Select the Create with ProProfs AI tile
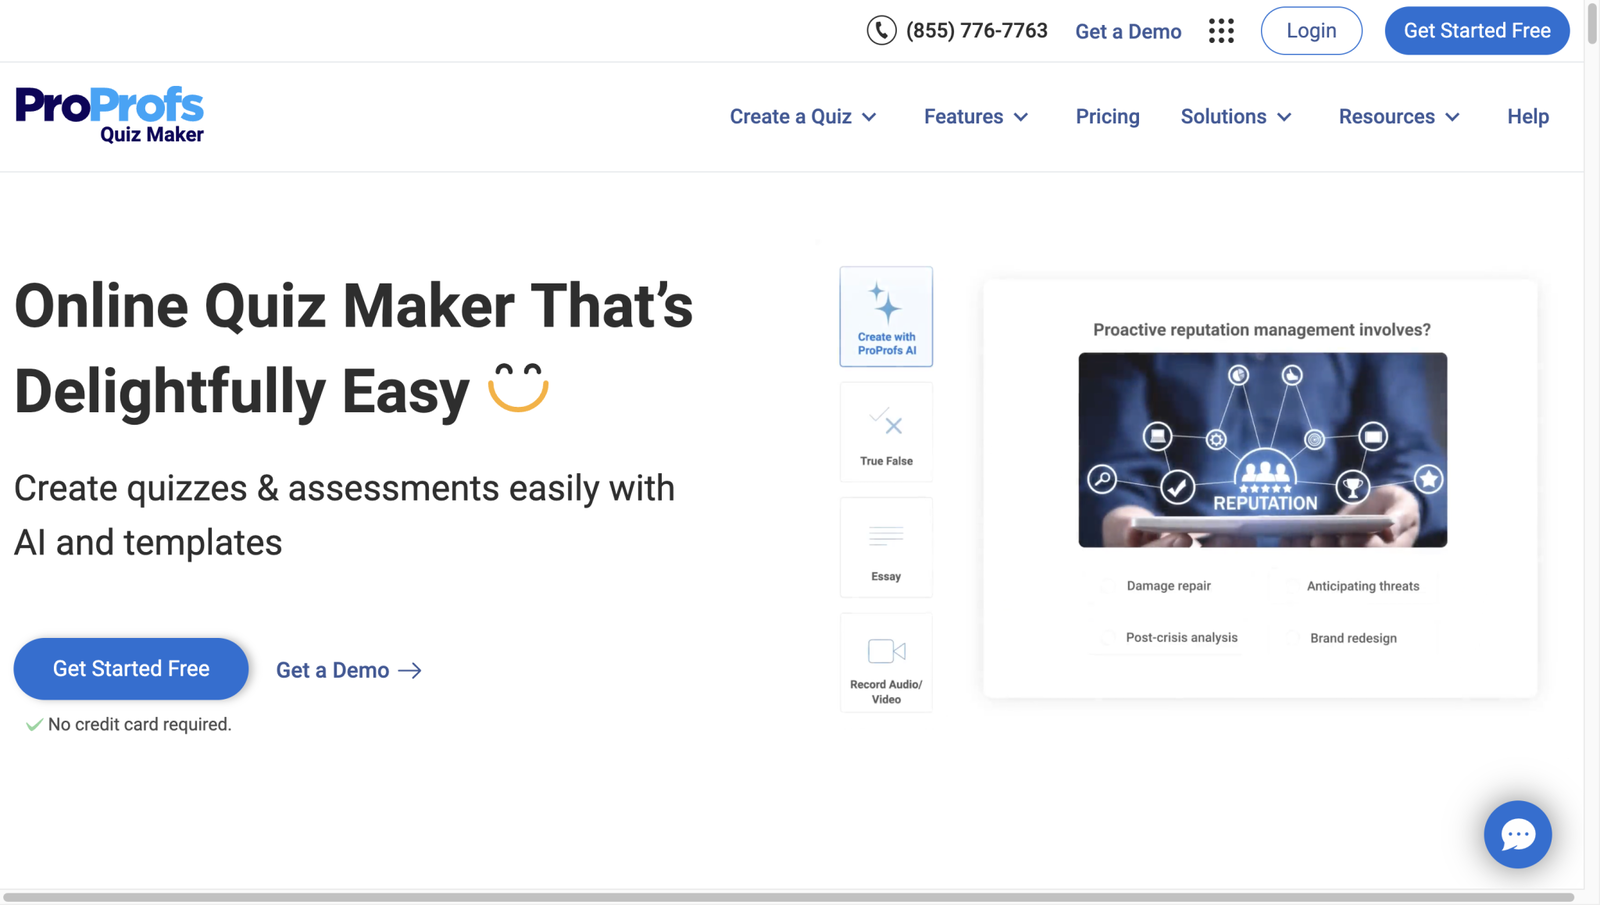Image resolution: width=1600 pixels, height=905 pixels. click(886, 316)
